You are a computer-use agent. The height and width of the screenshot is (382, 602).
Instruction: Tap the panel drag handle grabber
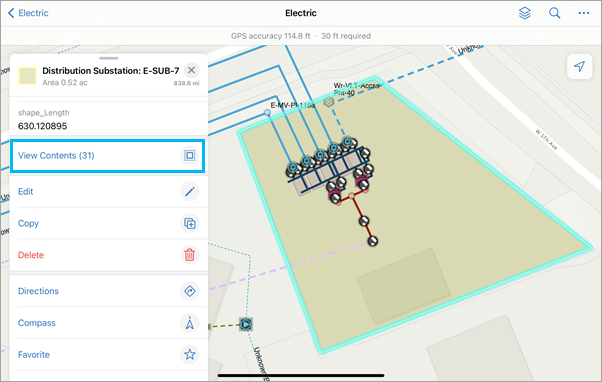(x=109, y=58)
